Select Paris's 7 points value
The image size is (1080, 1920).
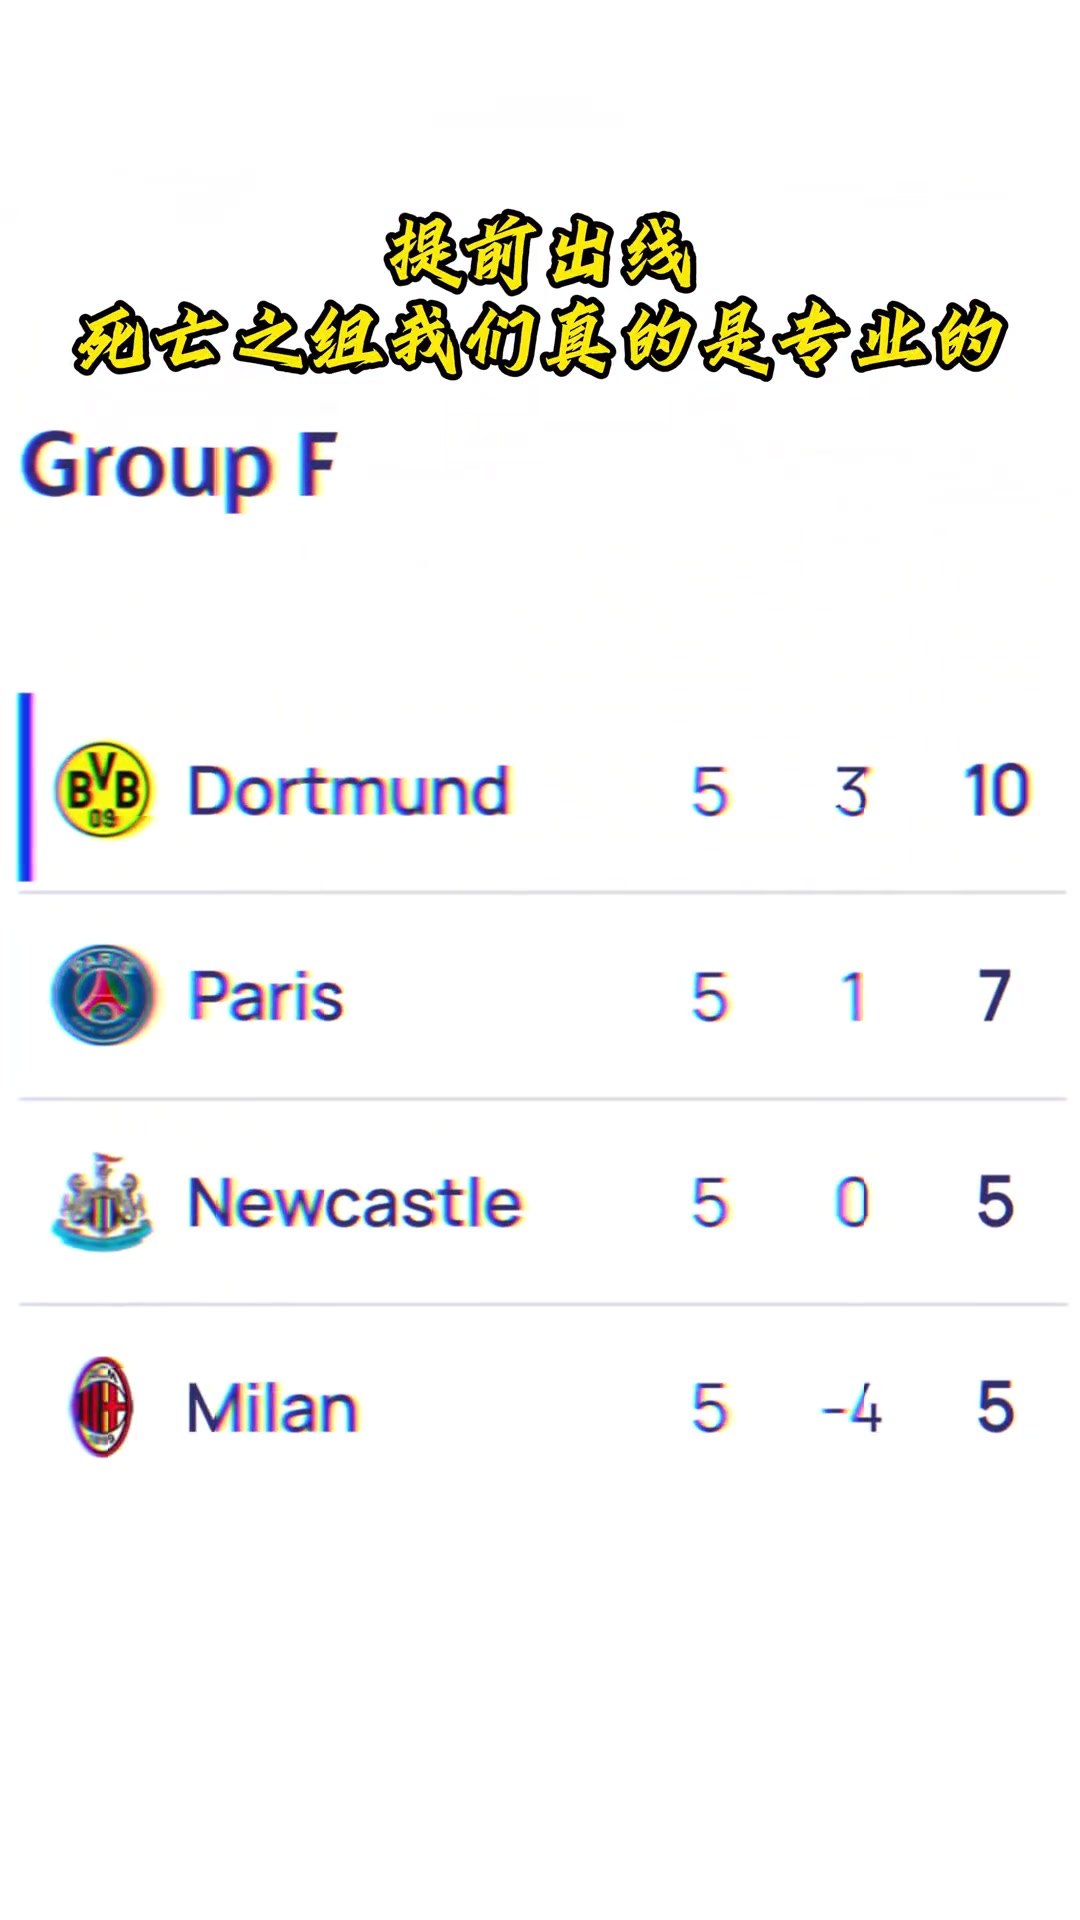click(994, 996)
